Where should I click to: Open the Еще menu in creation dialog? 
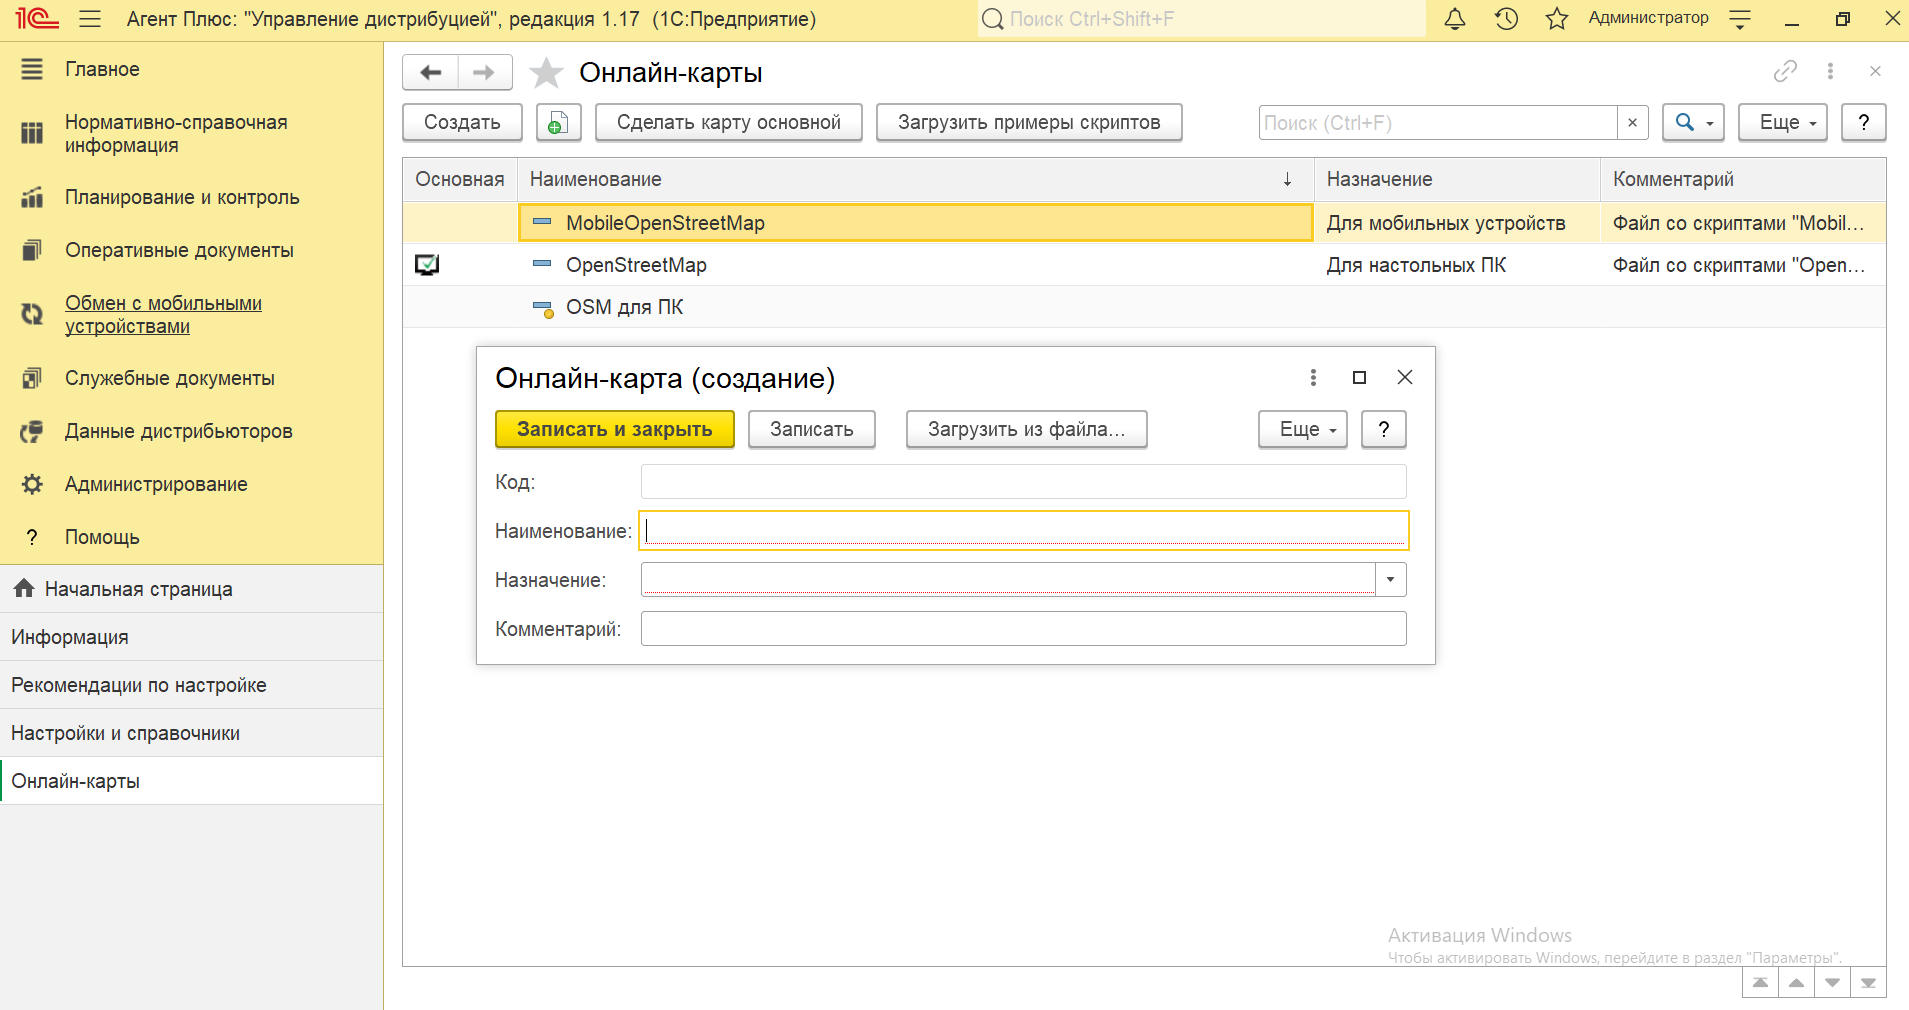click(1302, 430)
